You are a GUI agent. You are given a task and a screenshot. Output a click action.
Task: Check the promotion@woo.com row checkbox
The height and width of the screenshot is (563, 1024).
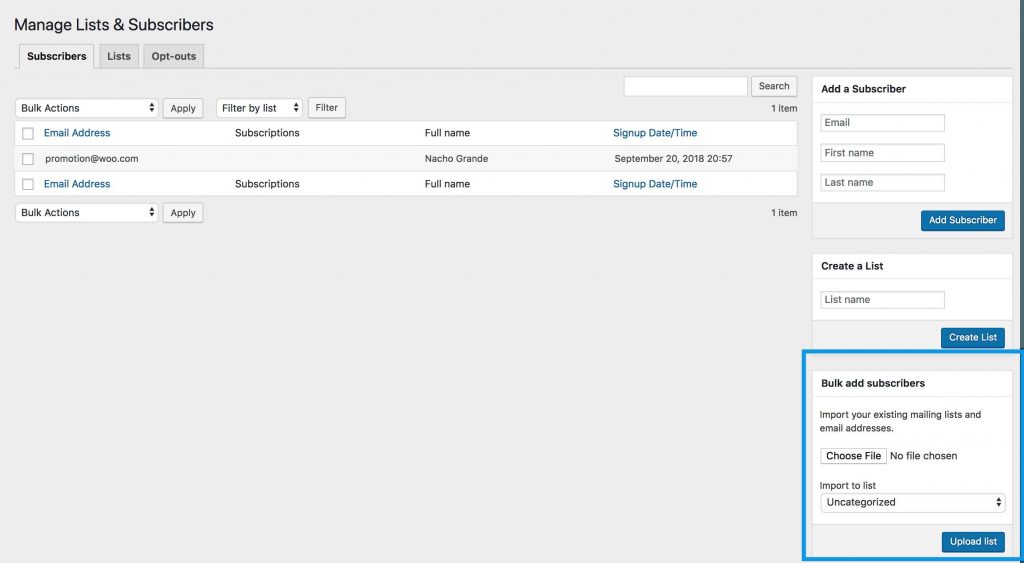[28, 159]
